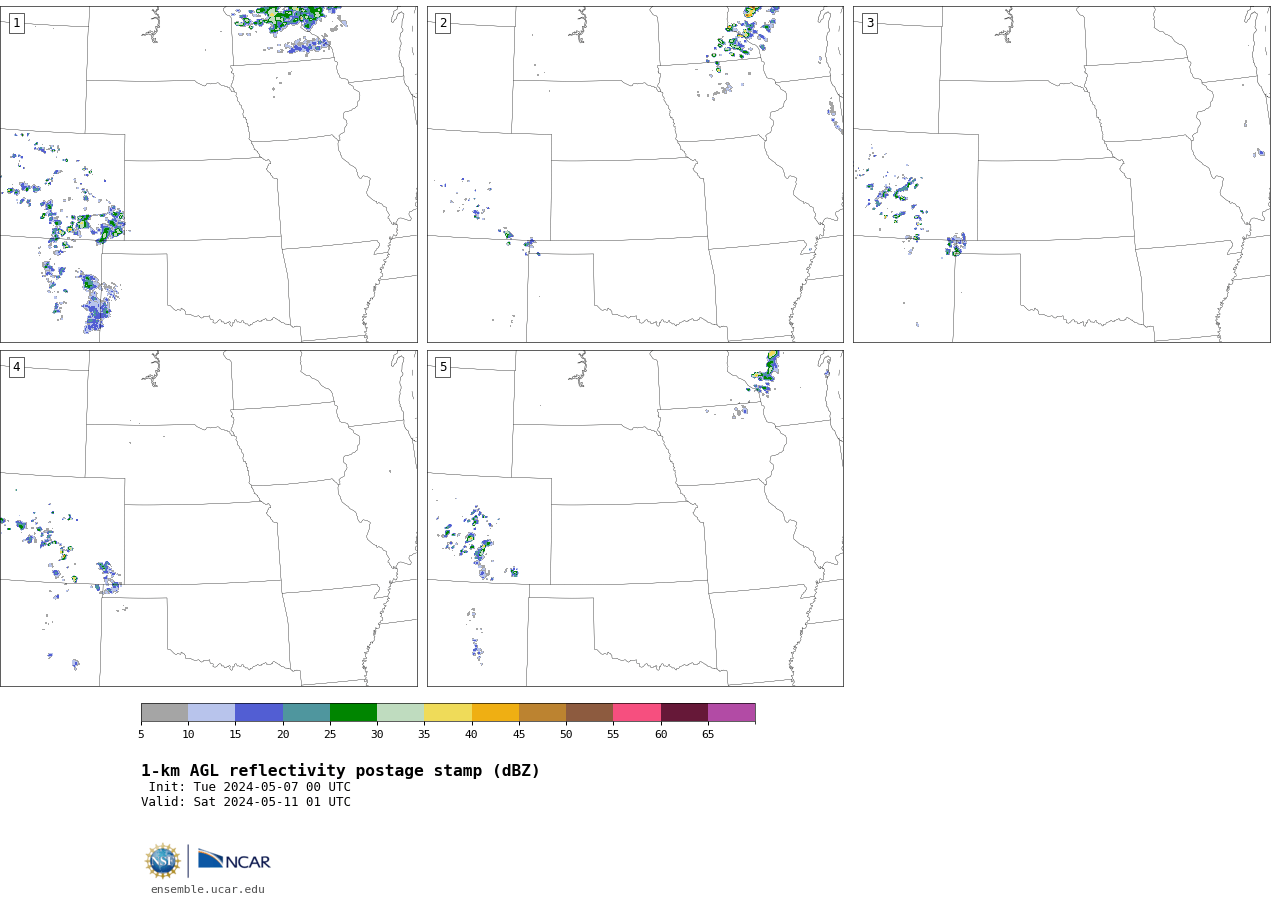Open ensemble member 4 reflectivity map
The width and height of the screenshot is (1280, 901).
point(208,518)
